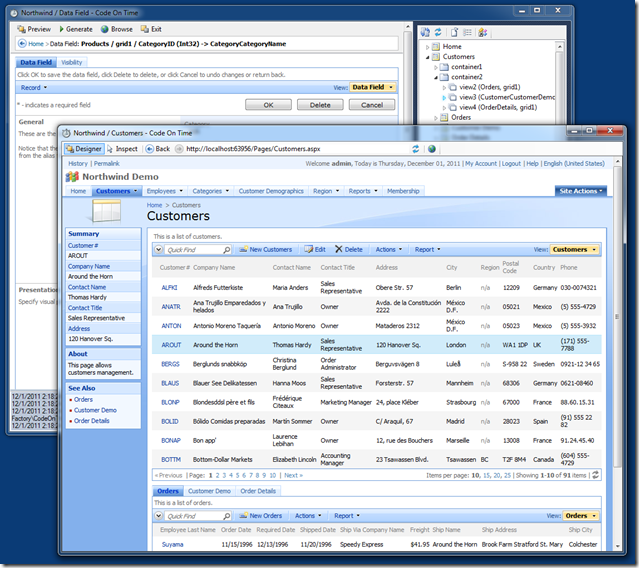Expand the Home tree node
The height and width of the screenshot is (568, 639).
click(x=429, y=47)
